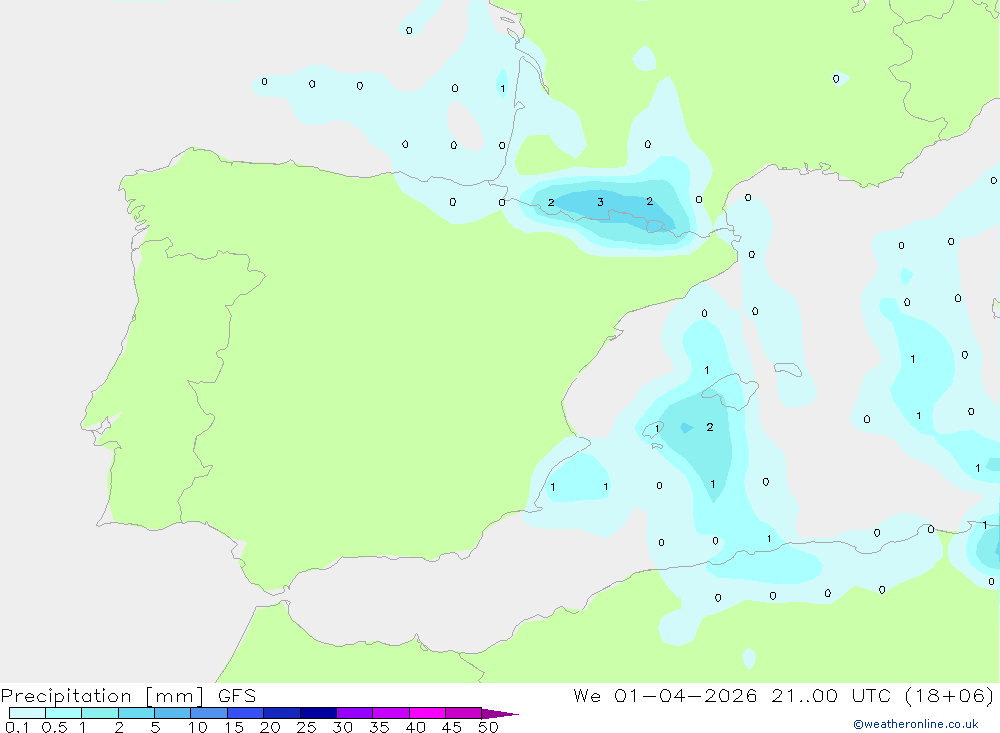
Task: Pick the 15–20 mm royal blue legend swatch
Action: tap(246, 713)
